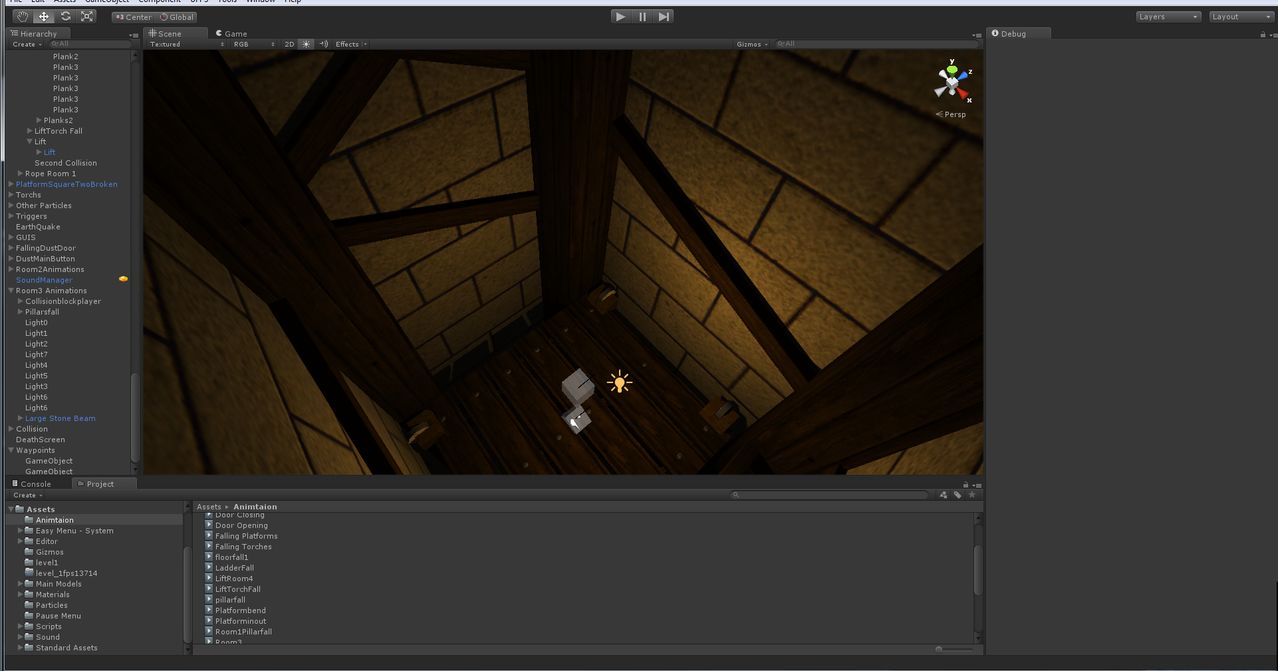Expand the Pillarsfall object
The width and height of the screenshot is (1278, 671).
point(20,312)
